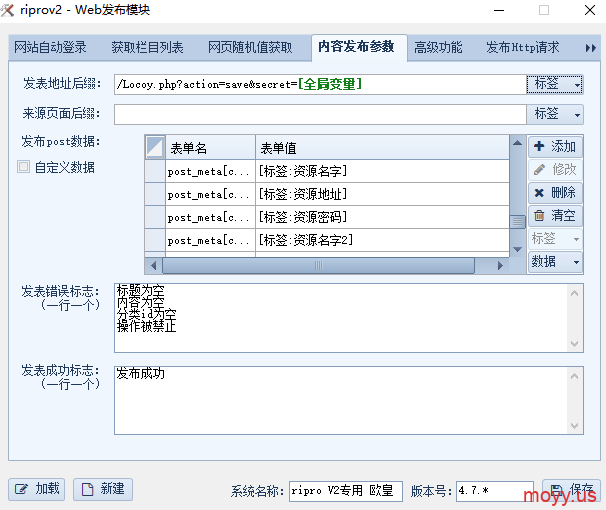Click the 清空 trash button
Viewport: 606px width, 510px height.
pyautogui.click(x=555, y=216)
